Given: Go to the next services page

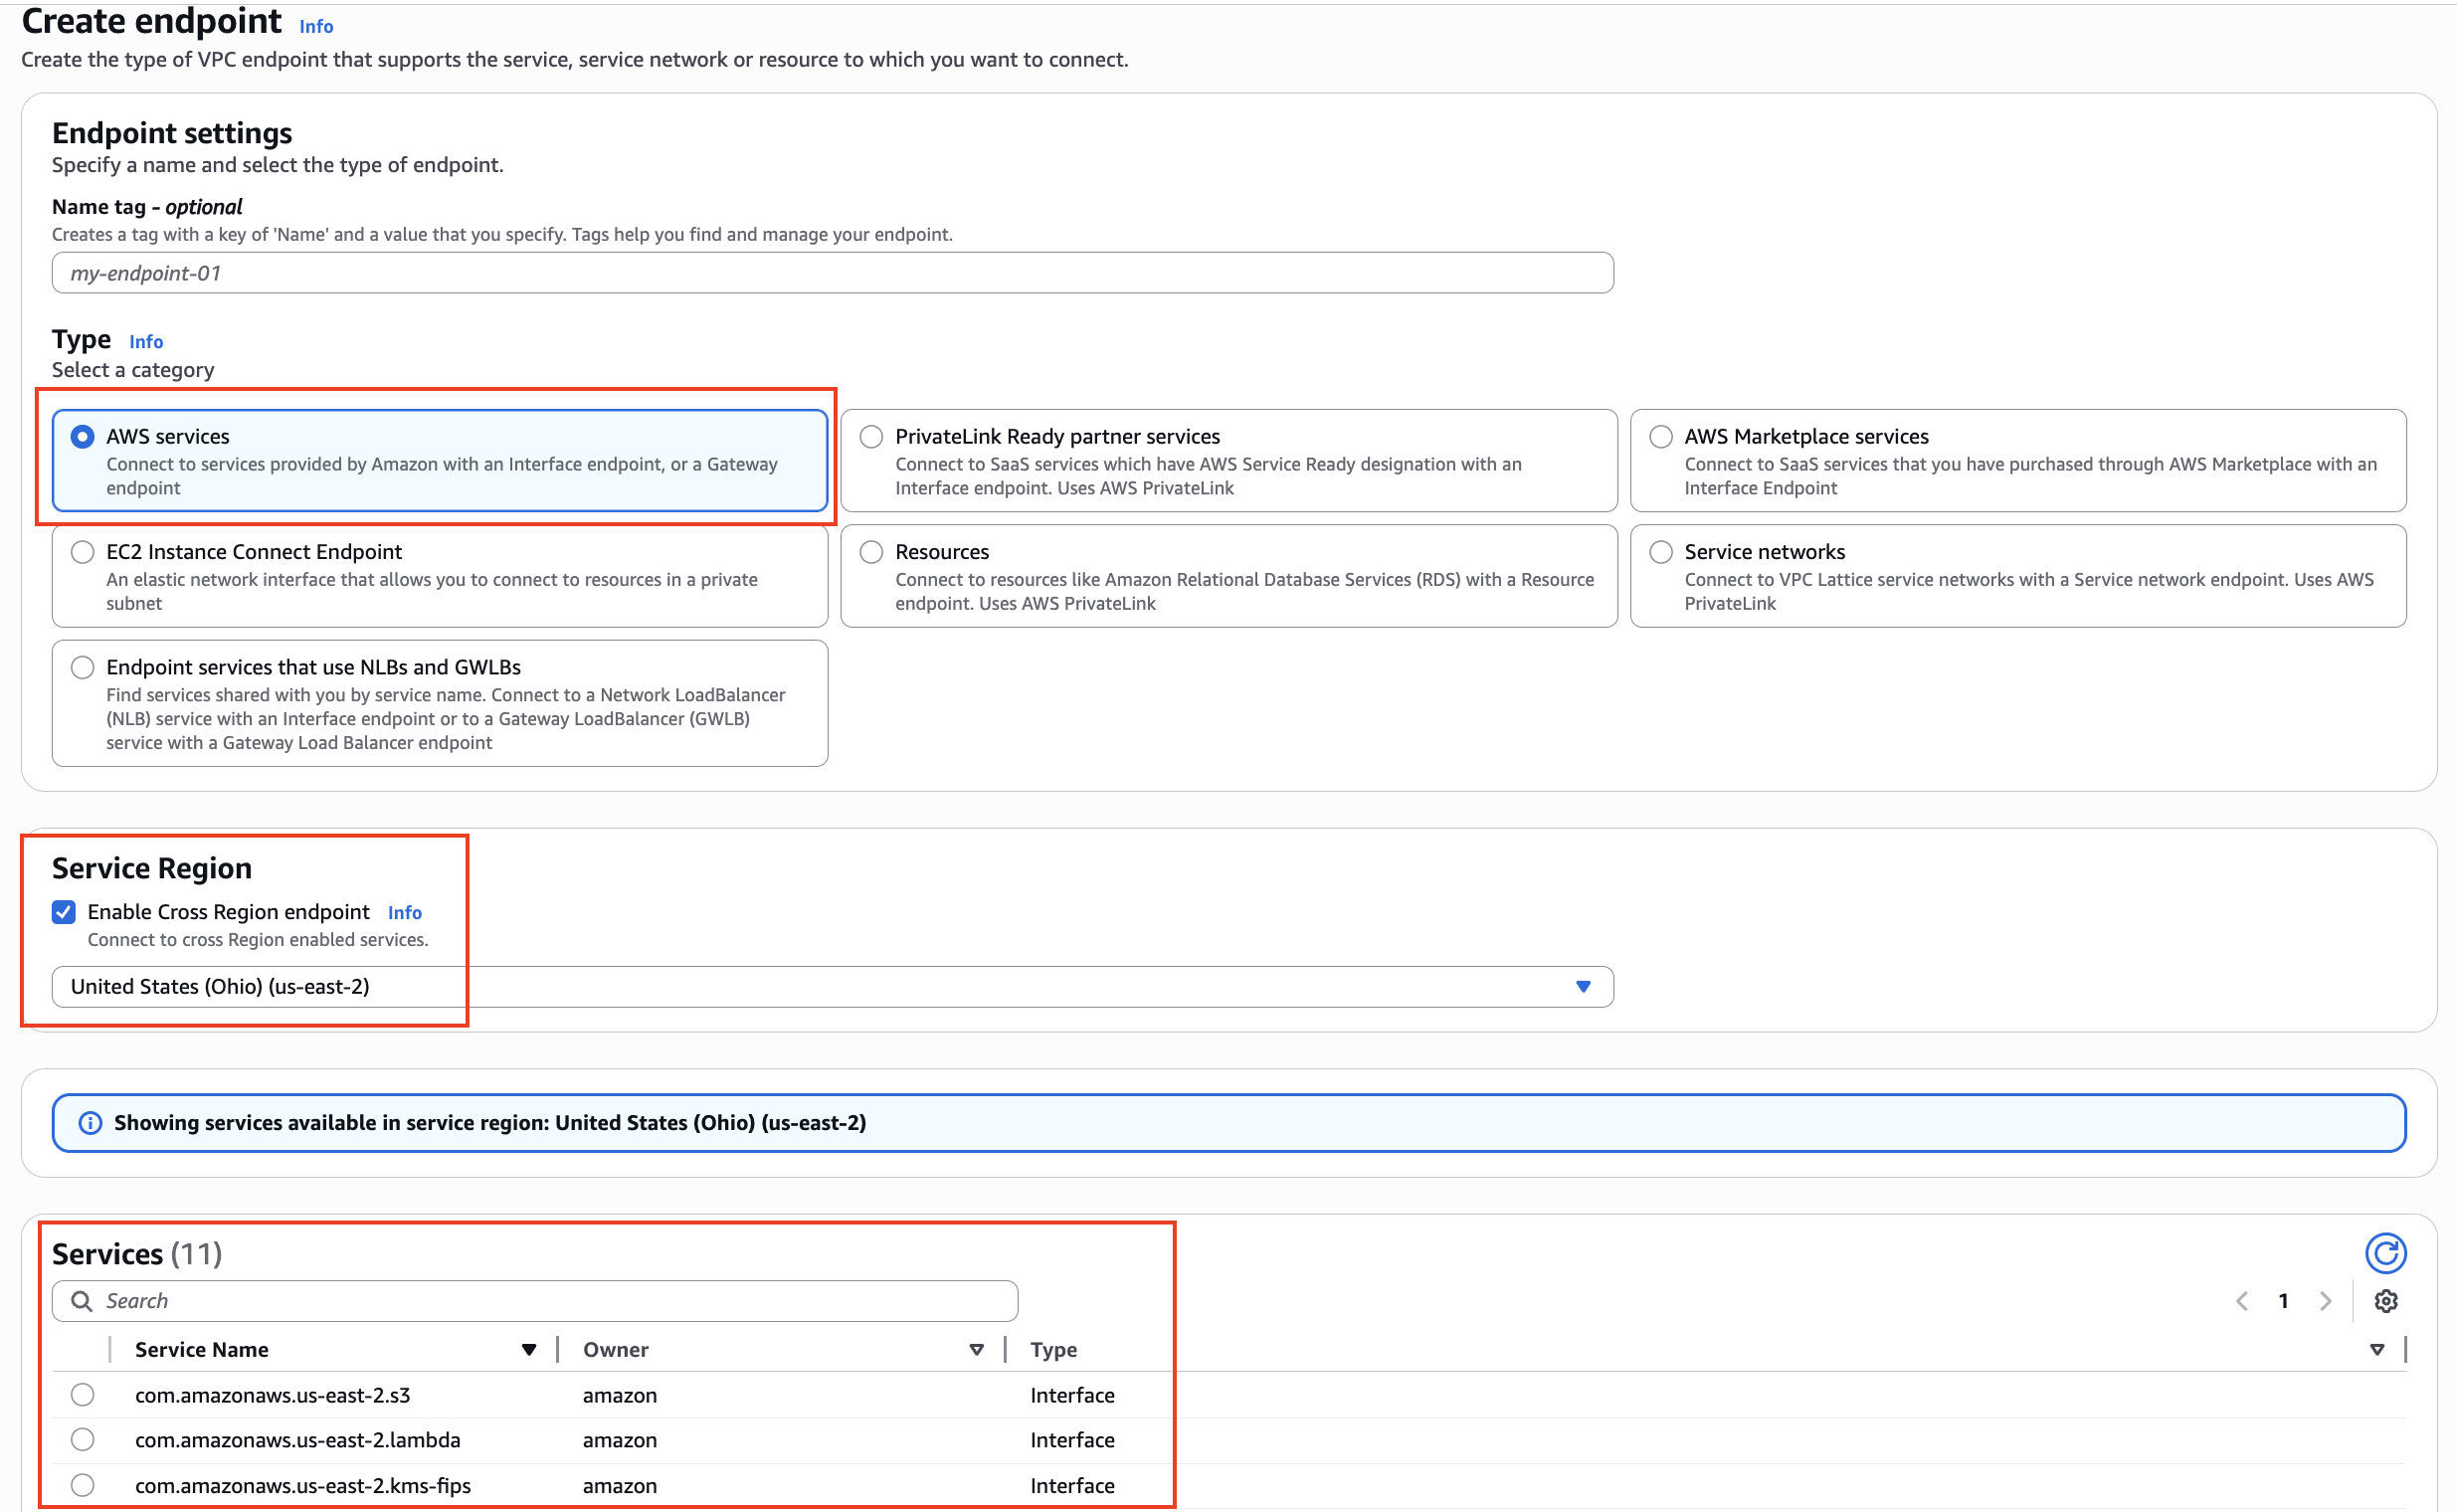Looking at the screenshot, I should 2326,1300.
